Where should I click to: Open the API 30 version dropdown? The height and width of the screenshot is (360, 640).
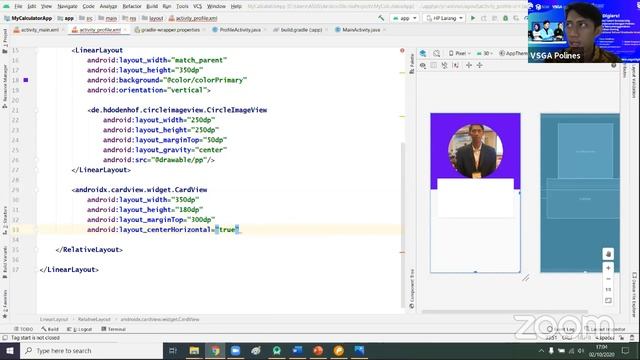[484, 53]
